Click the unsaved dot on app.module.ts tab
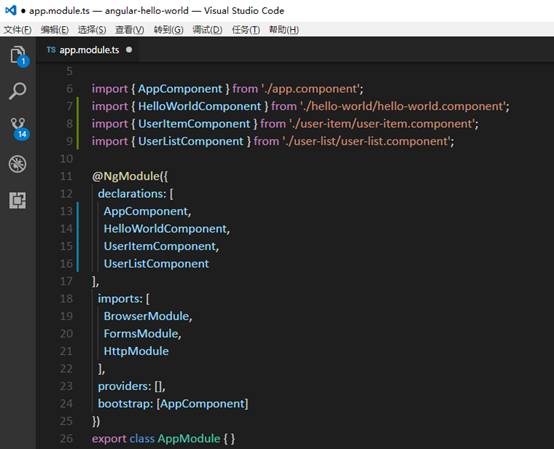The width and height of the screenshot is (554, 449). pyautogui.click(x=129, y=50)
